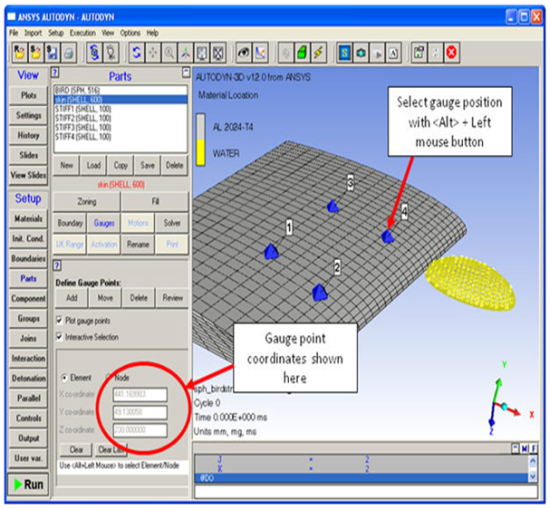Click the save file floppy disk icon
Screen dimensions: 550x509
coord(52,53)
